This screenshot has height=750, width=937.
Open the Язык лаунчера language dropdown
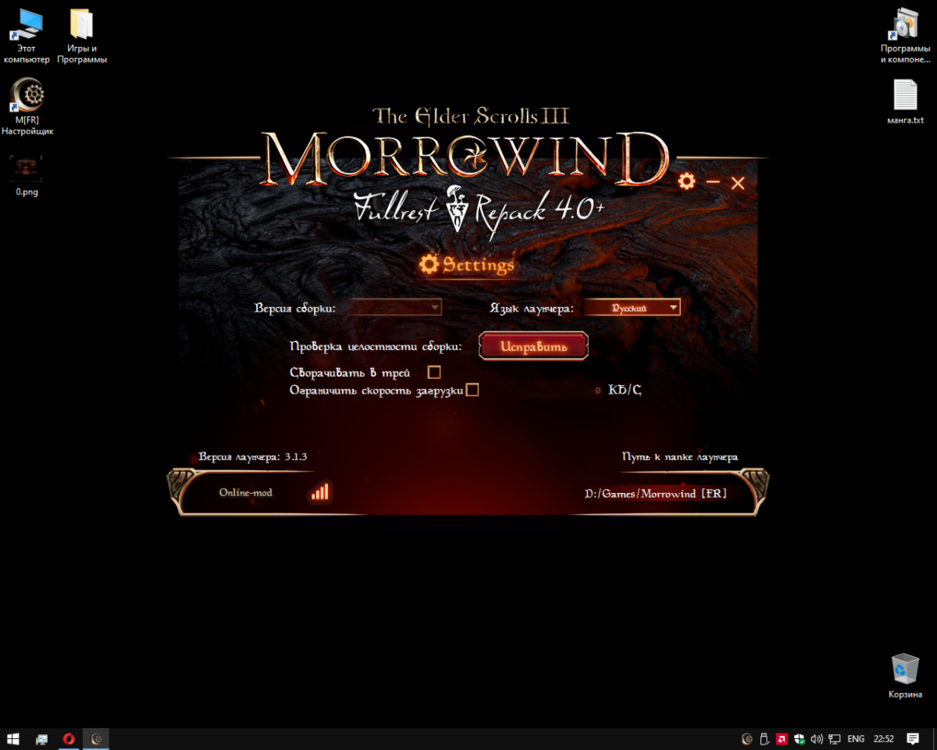(x=632, y=308)
